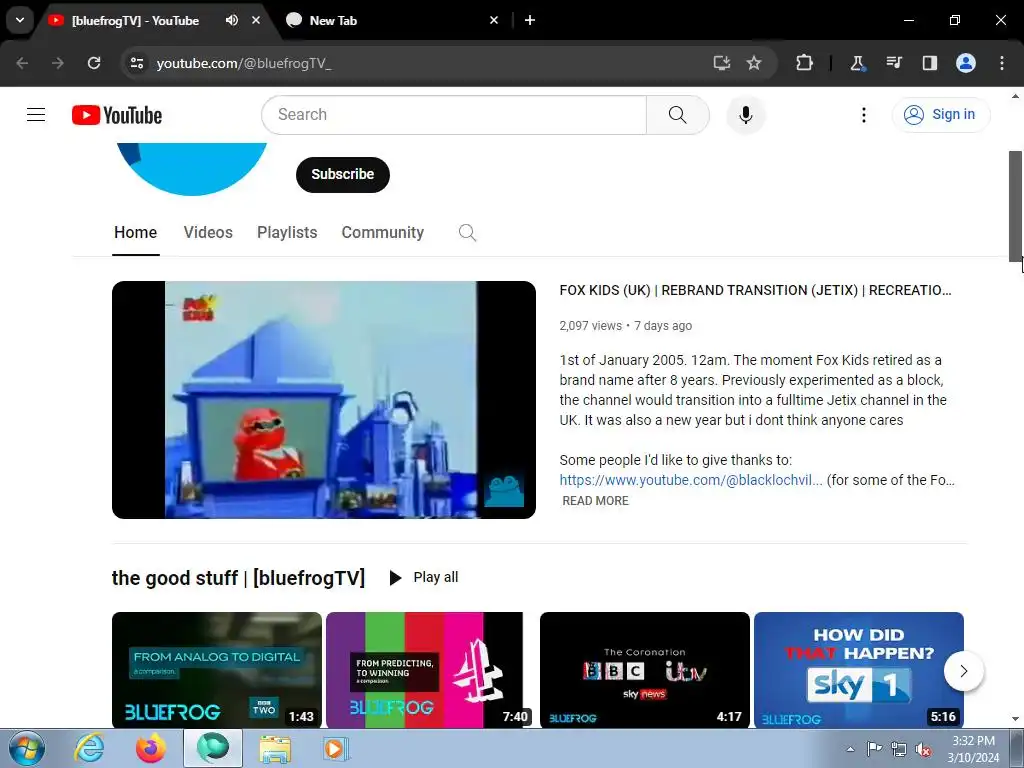Launch Firefox from the taskbar
Viewport: 1024px width, 768px height.
[151, 748]
